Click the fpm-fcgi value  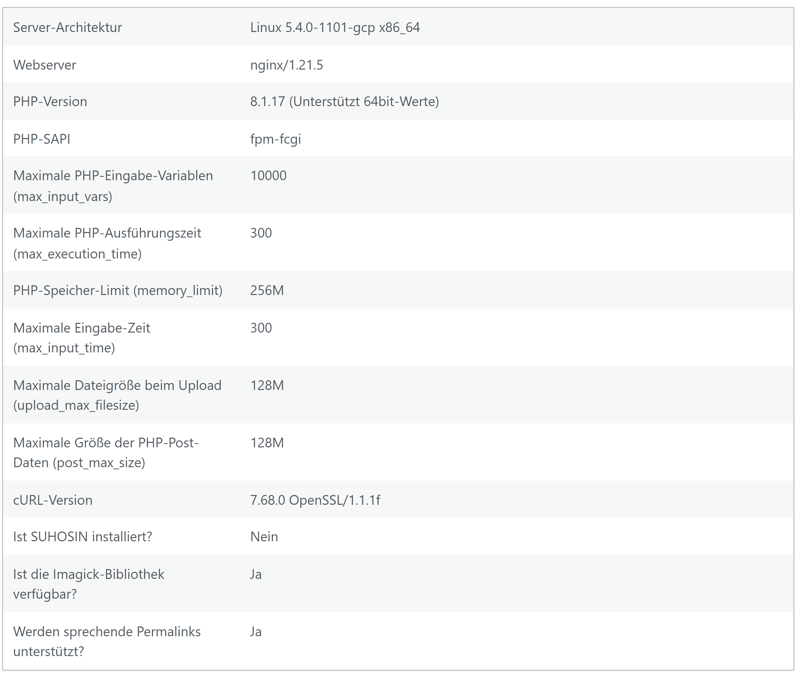point(275,139)
